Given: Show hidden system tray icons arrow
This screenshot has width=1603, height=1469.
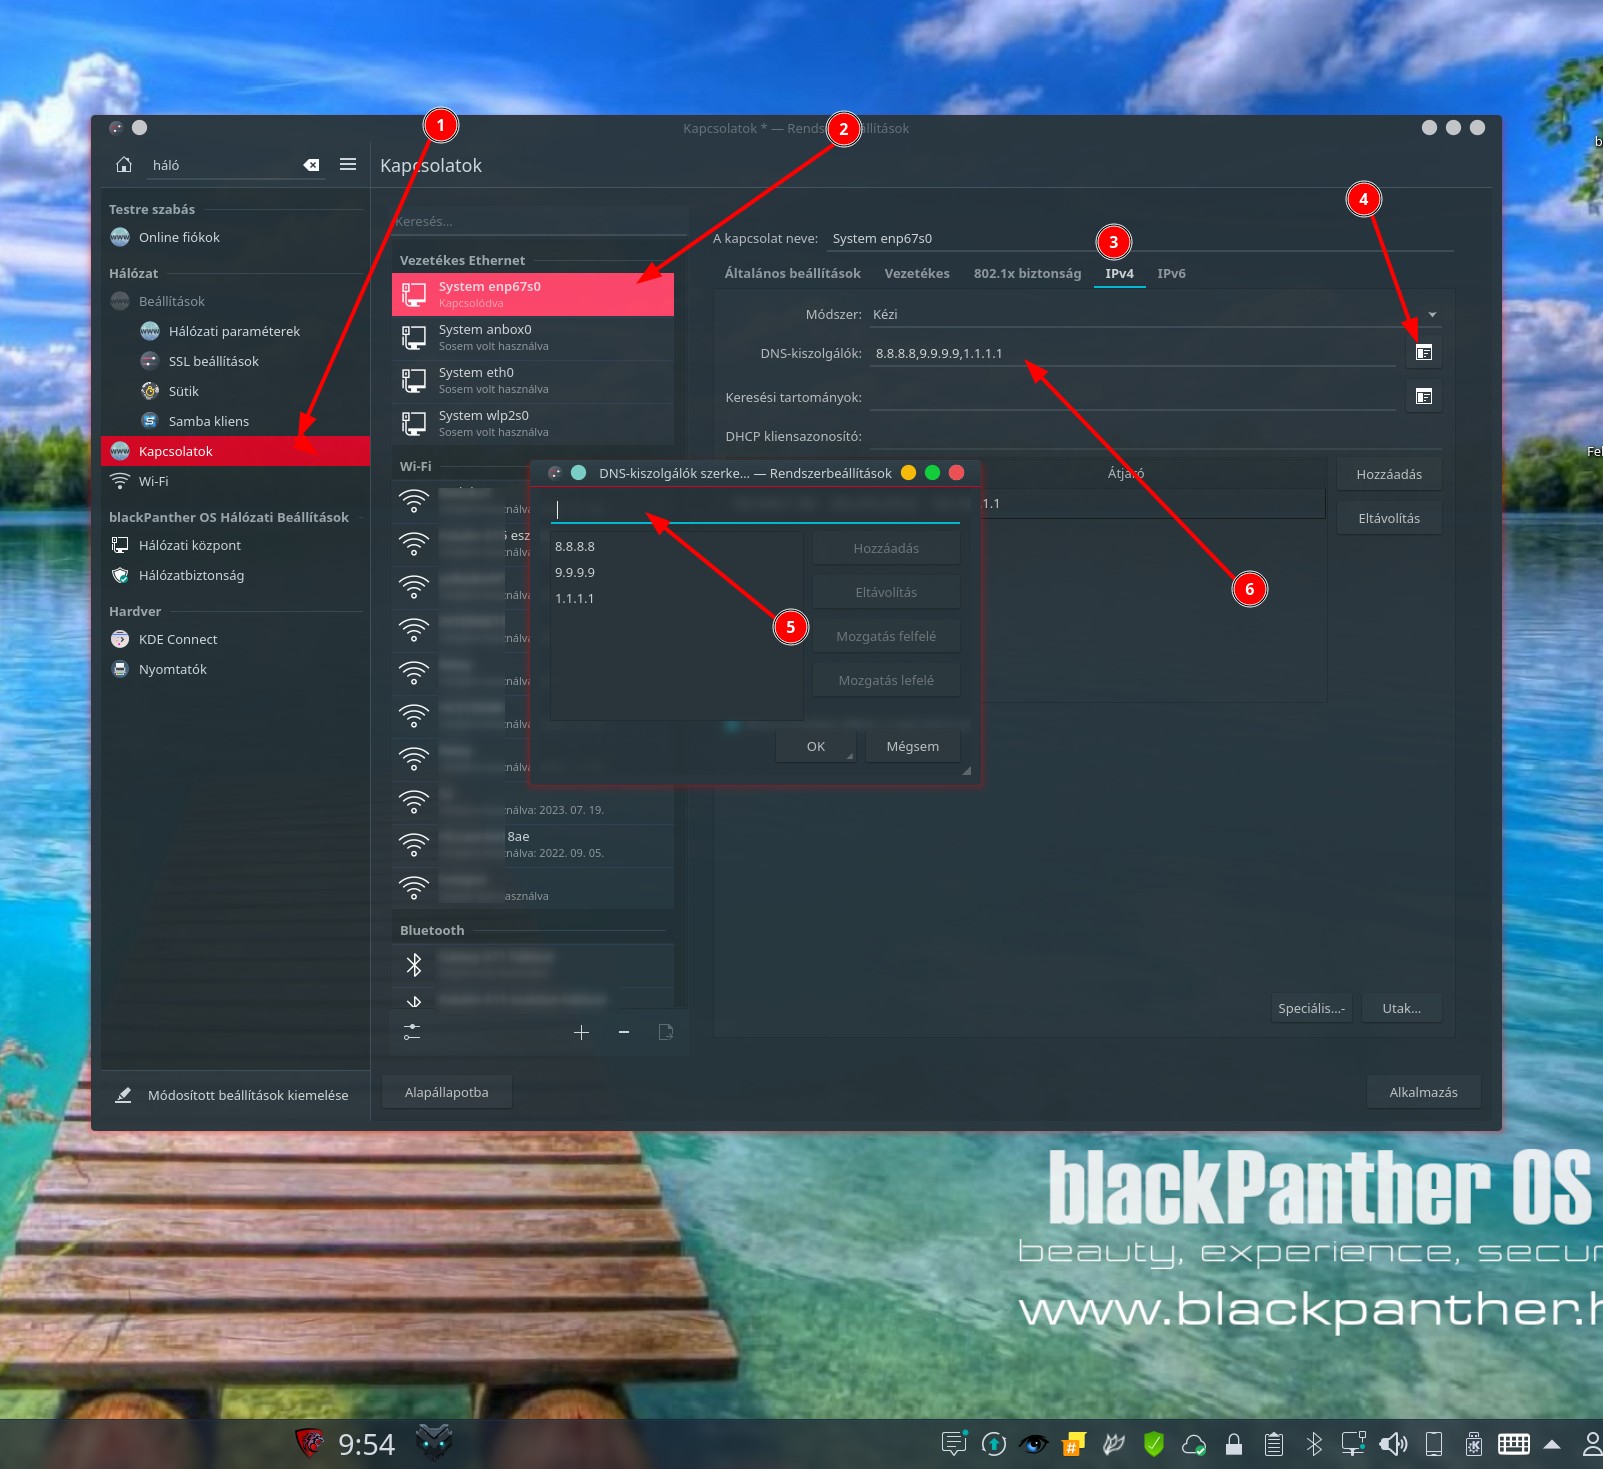Looking at the screenshot, I should 1552,1444.
